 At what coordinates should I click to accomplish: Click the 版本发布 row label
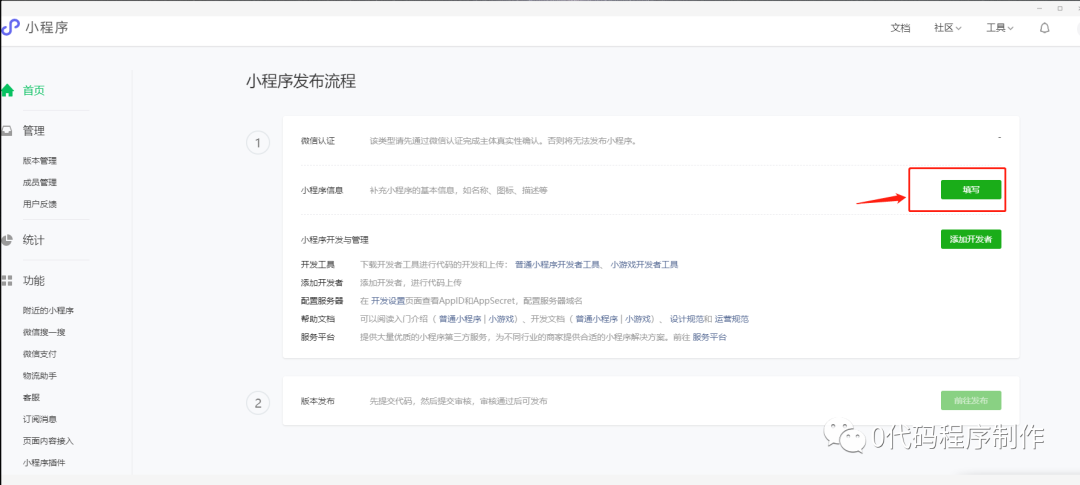[x=318, y=401]
